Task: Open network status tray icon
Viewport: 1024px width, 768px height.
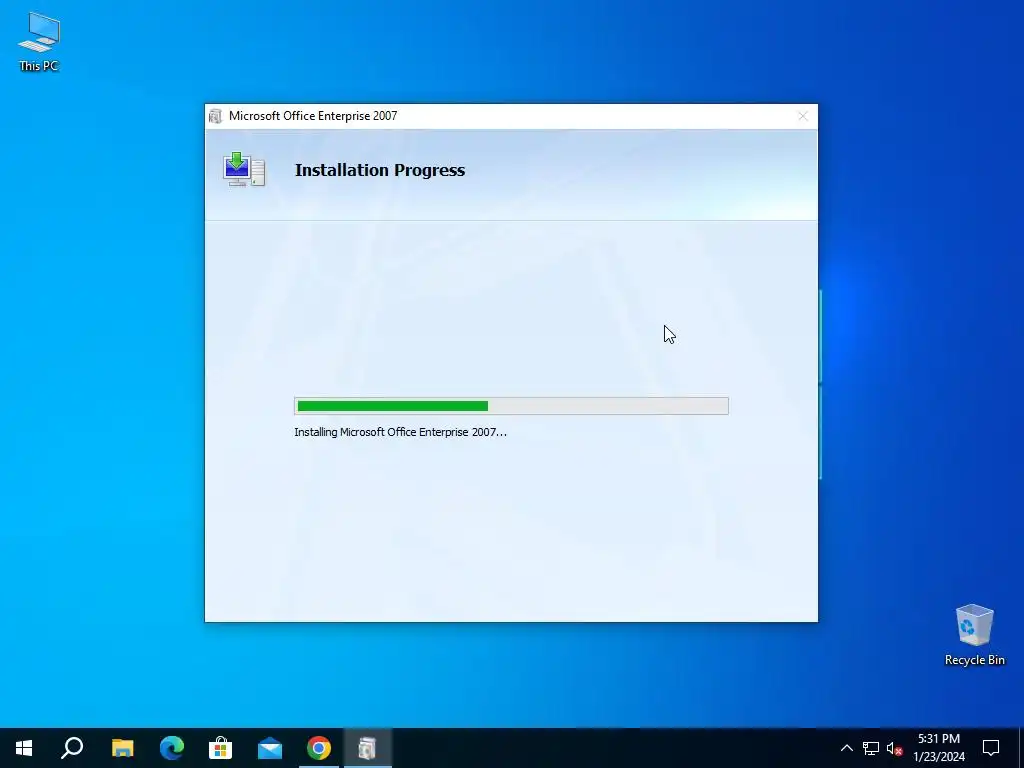Action: (871, 748)
